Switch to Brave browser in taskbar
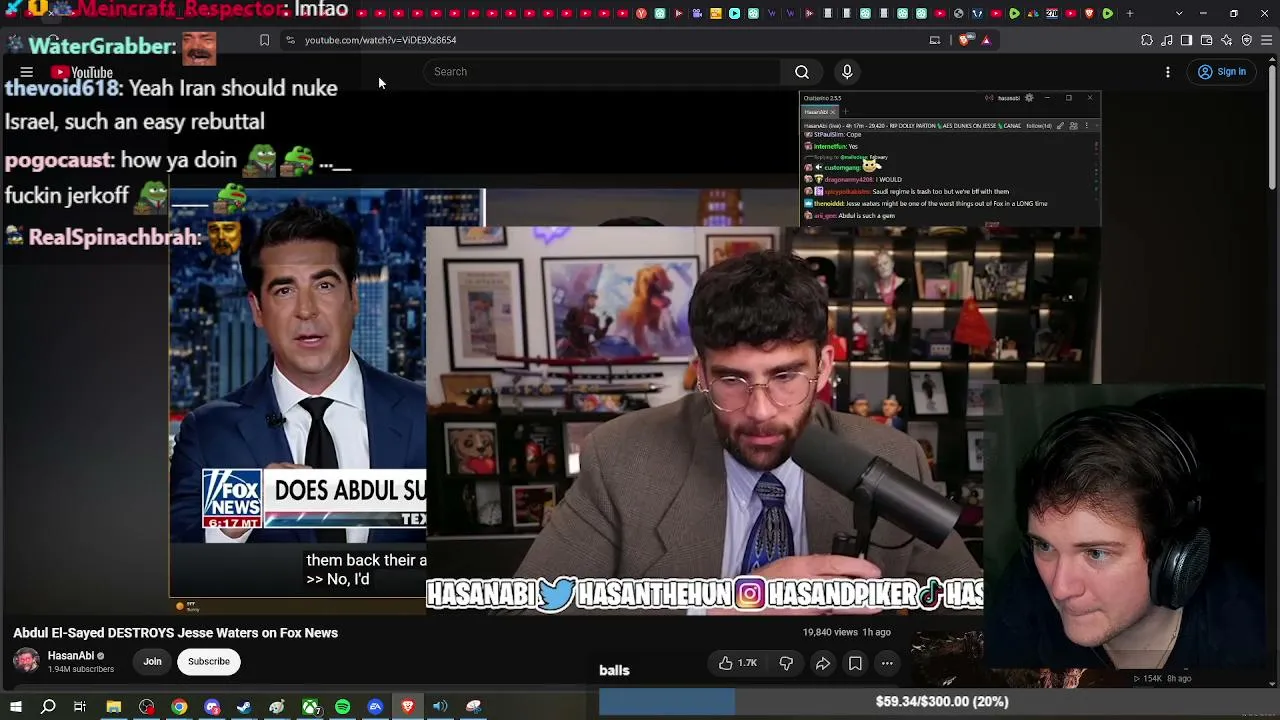The width and height of the screenshot is (1280, 720). tap(408, 707)
